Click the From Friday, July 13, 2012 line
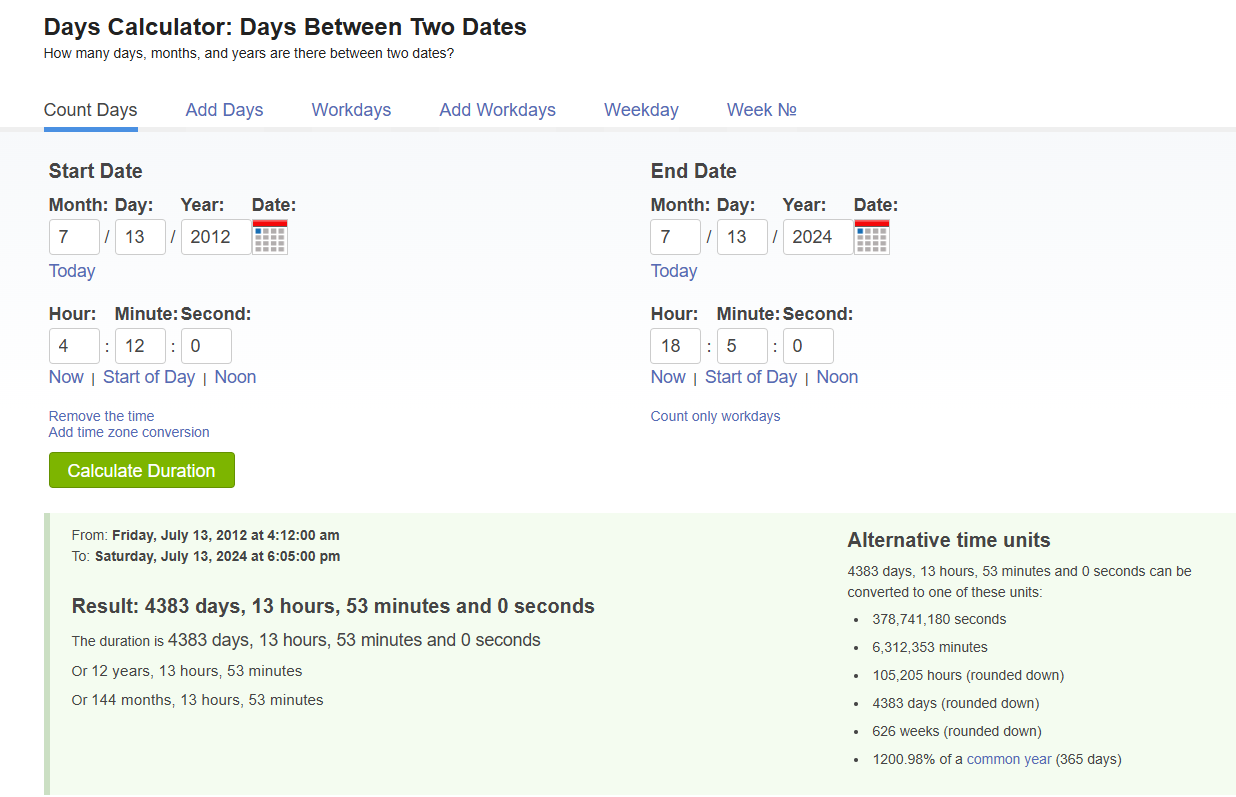The width and height of the screenshot is (1236, 797). tap(206, 535)
